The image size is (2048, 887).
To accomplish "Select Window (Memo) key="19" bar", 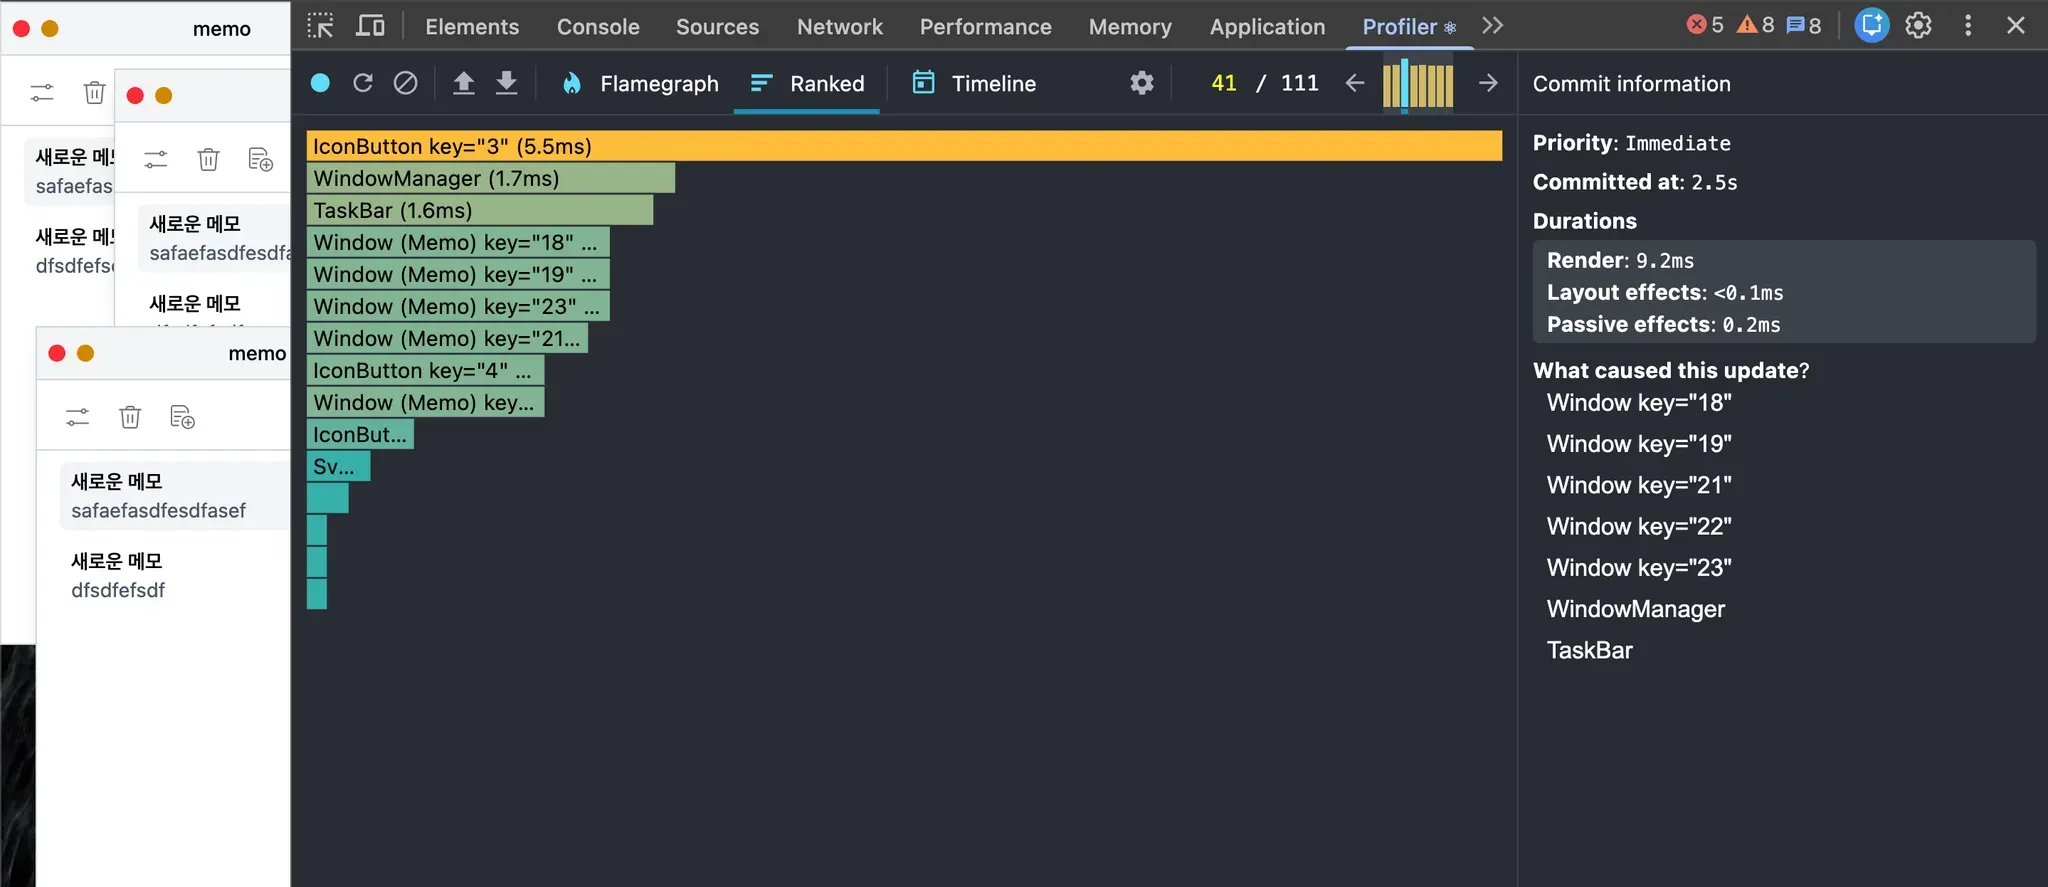I will click(458, 274).
